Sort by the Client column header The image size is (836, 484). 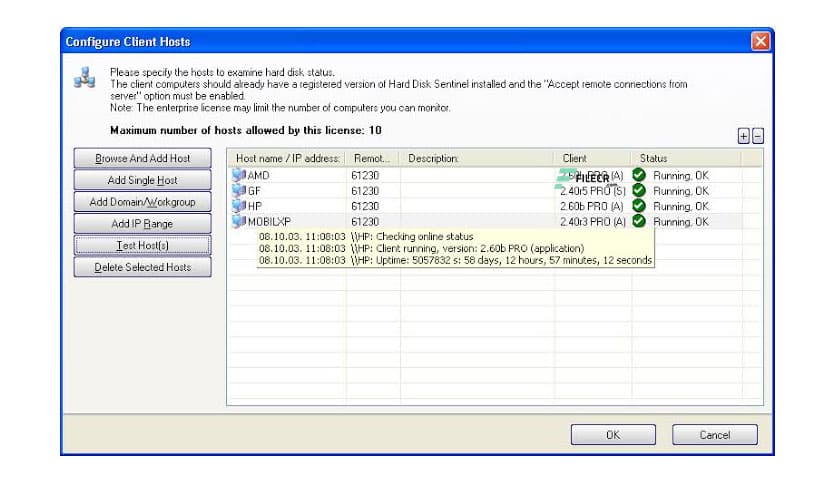click(x=593, y=158)
